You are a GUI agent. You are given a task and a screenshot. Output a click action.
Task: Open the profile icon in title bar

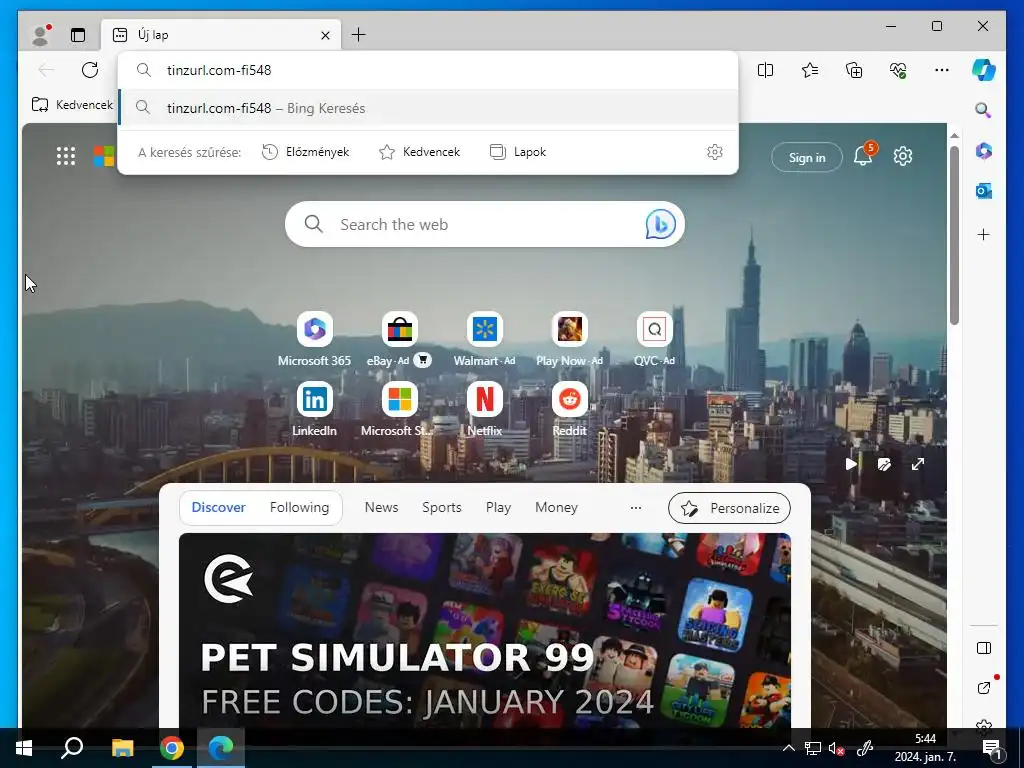click(41, 35)
